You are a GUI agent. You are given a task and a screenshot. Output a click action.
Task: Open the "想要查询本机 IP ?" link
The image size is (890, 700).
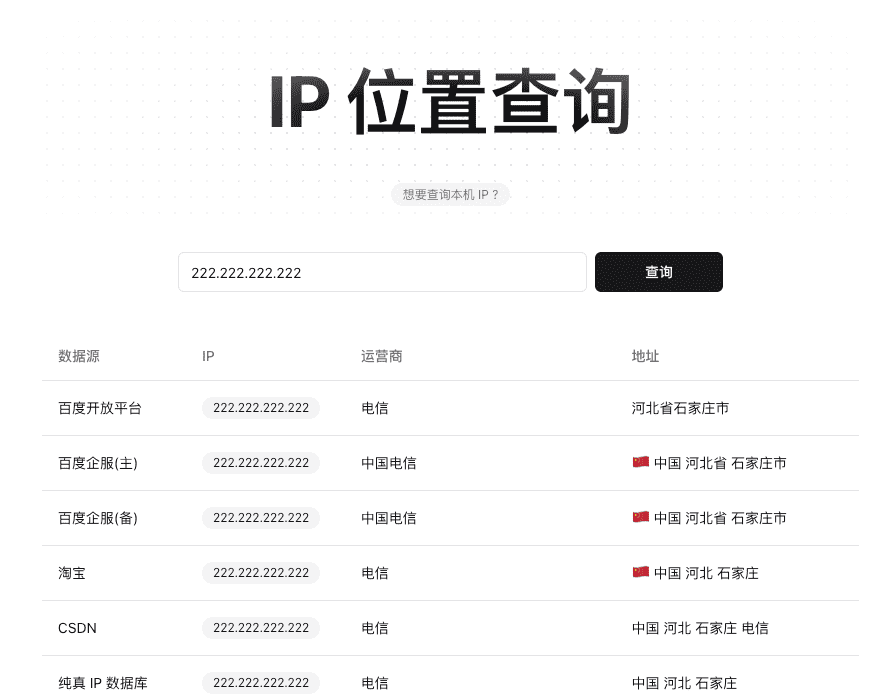pos(449,195)
